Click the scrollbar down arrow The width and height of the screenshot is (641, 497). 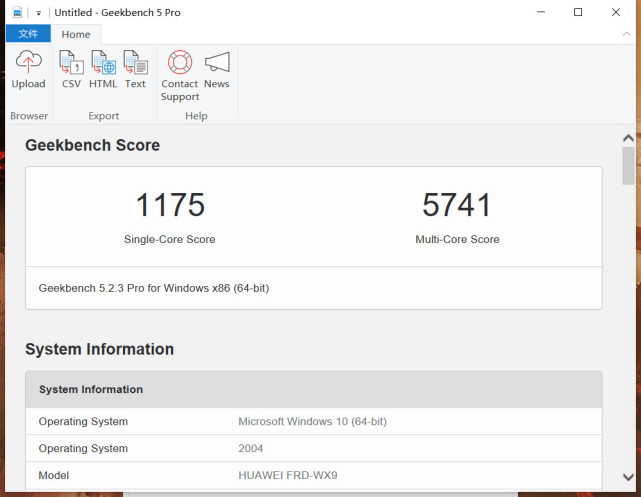pyautogui.click(x=628, y=477)
